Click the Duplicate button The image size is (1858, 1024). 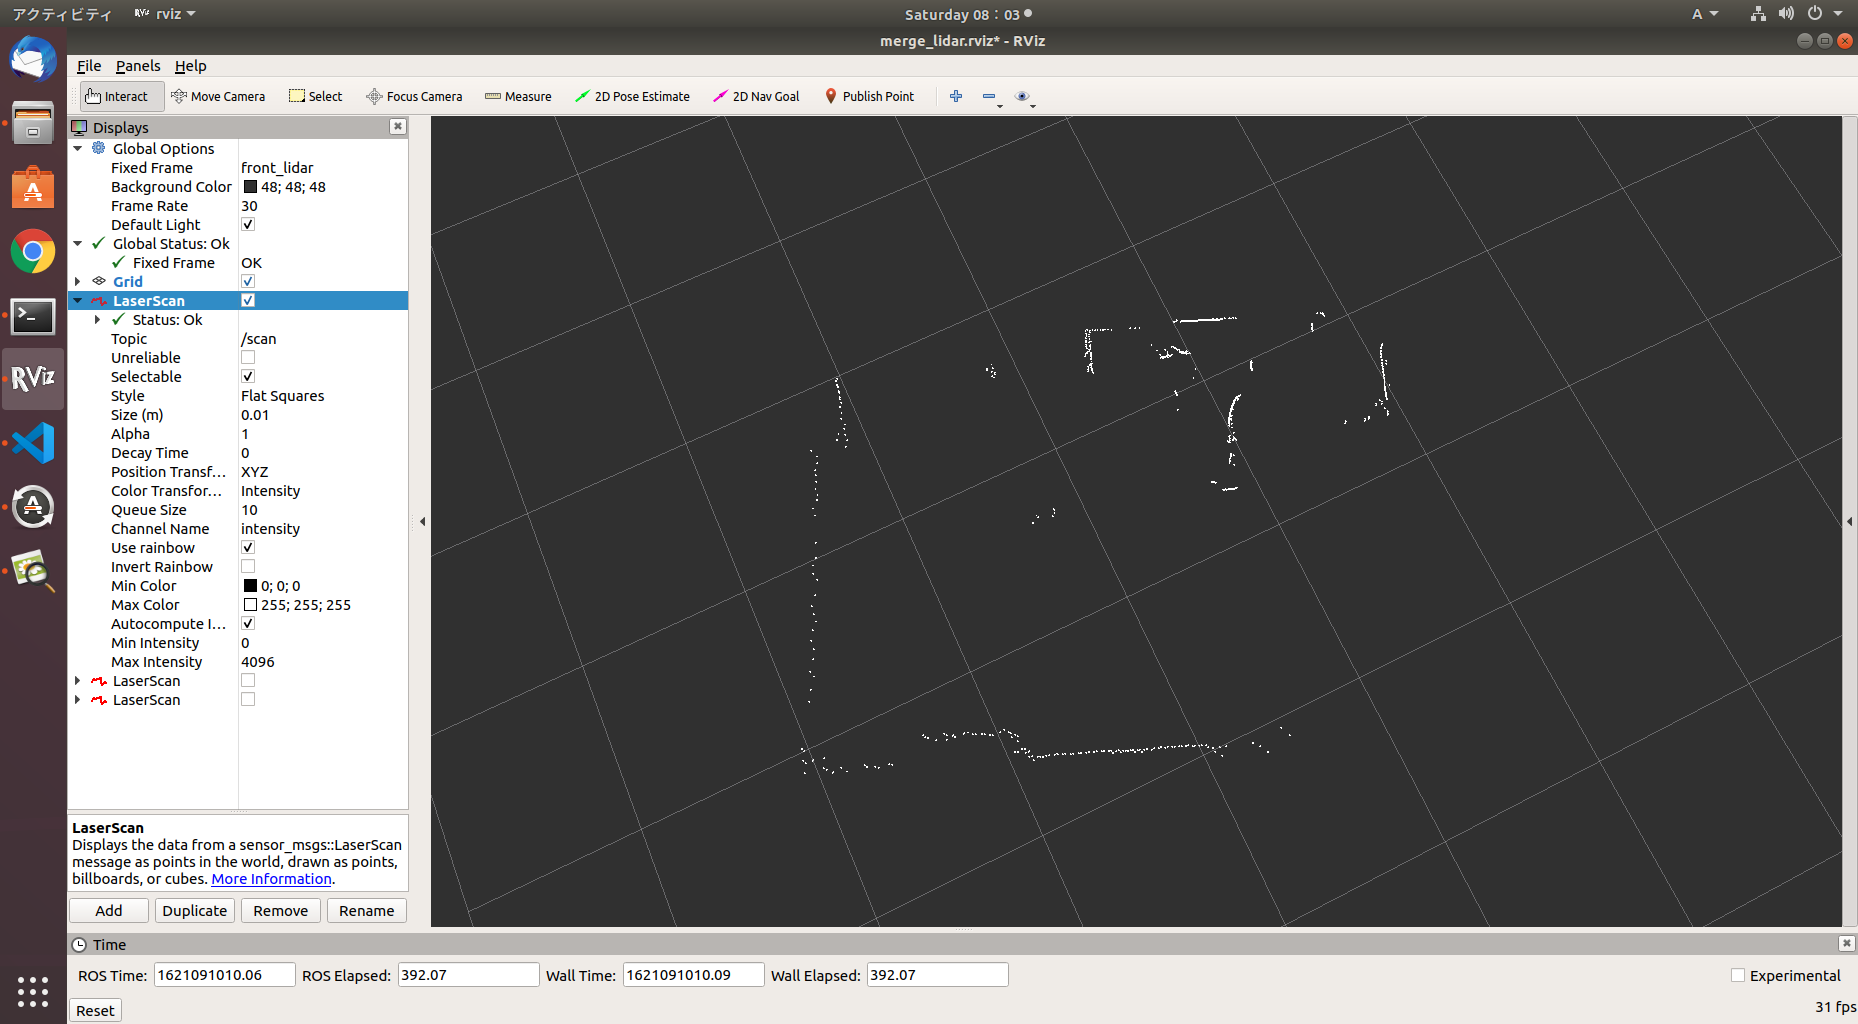[194, 910]
